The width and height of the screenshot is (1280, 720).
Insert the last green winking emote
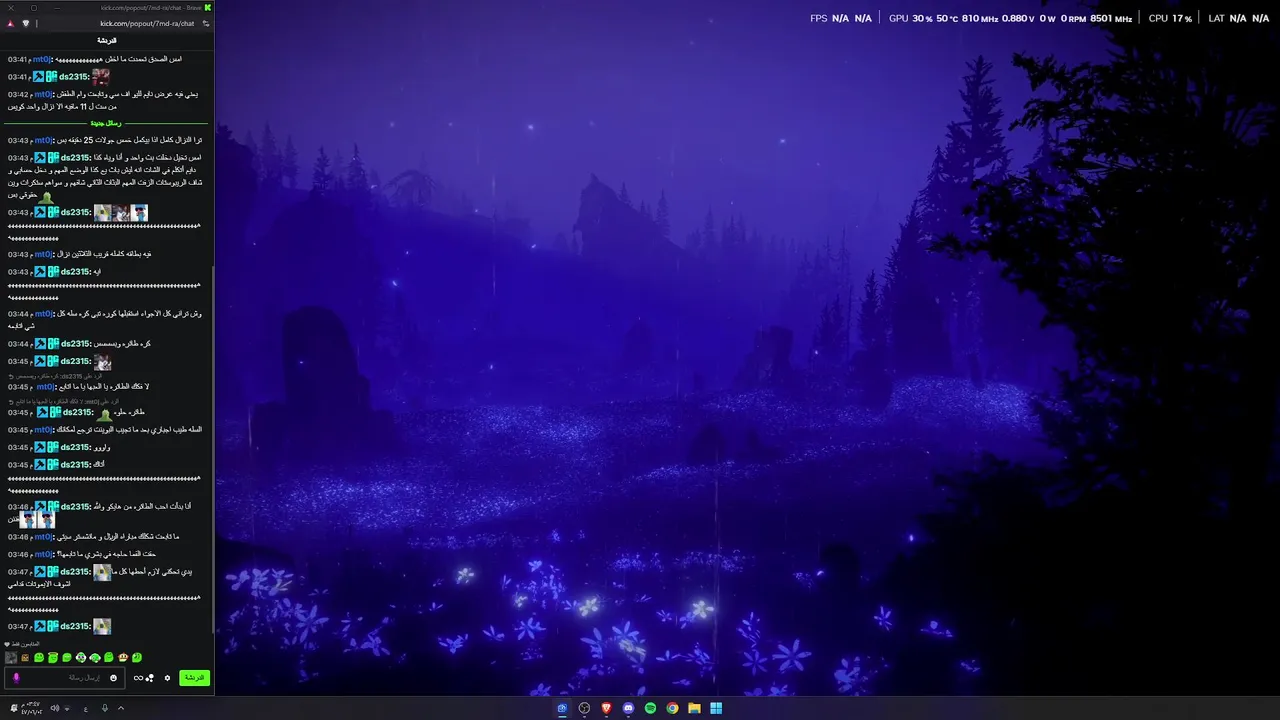point(137,658)
